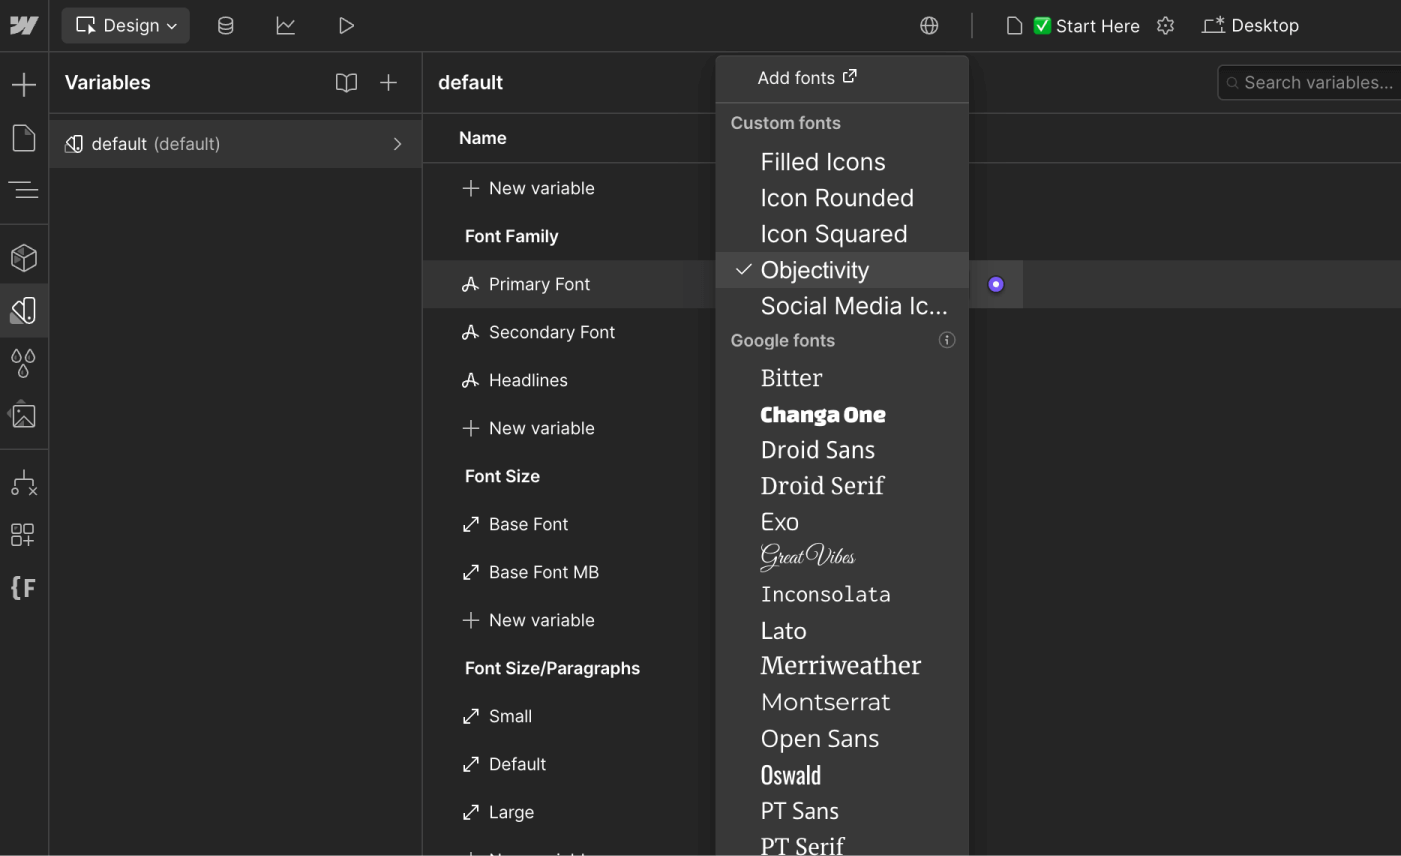Screen dimensions: 1401x856
Task: Open the Desktop breakpoint selector
Action: pyautogui.click(x=1250, y=25)
